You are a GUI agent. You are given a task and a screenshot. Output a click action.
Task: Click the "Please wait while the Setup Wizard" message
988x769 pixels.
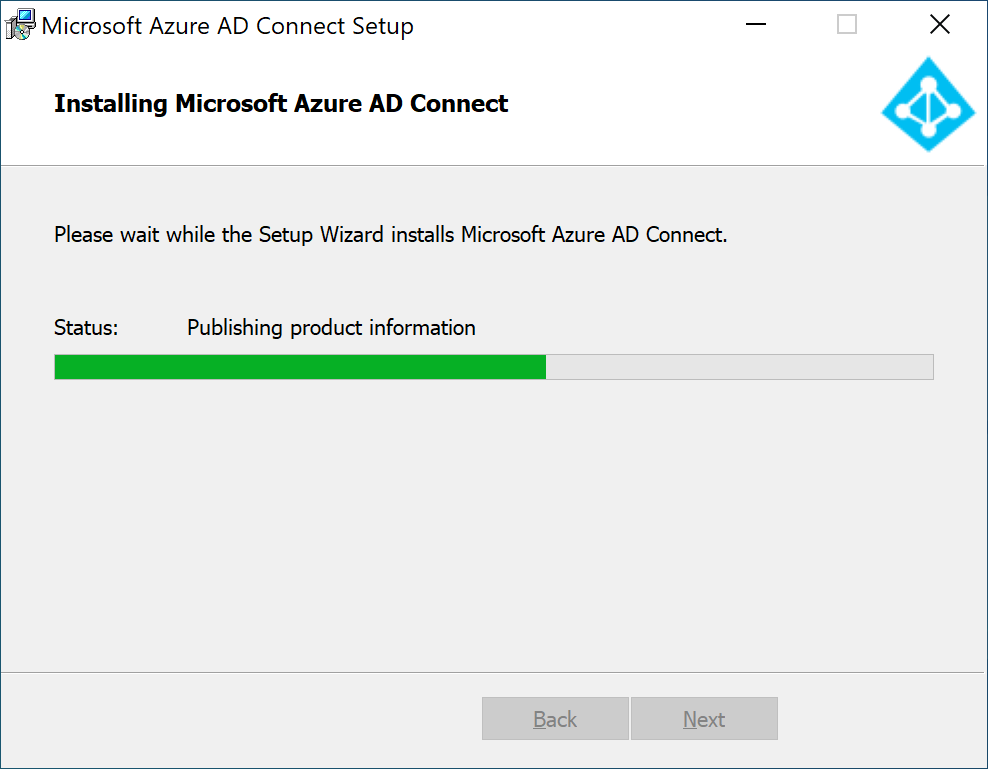pyautogui.click(x=391, y=234)
